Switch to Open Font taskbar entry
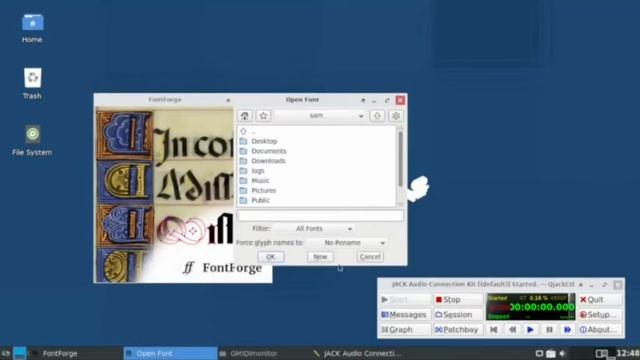 (170, 353)
